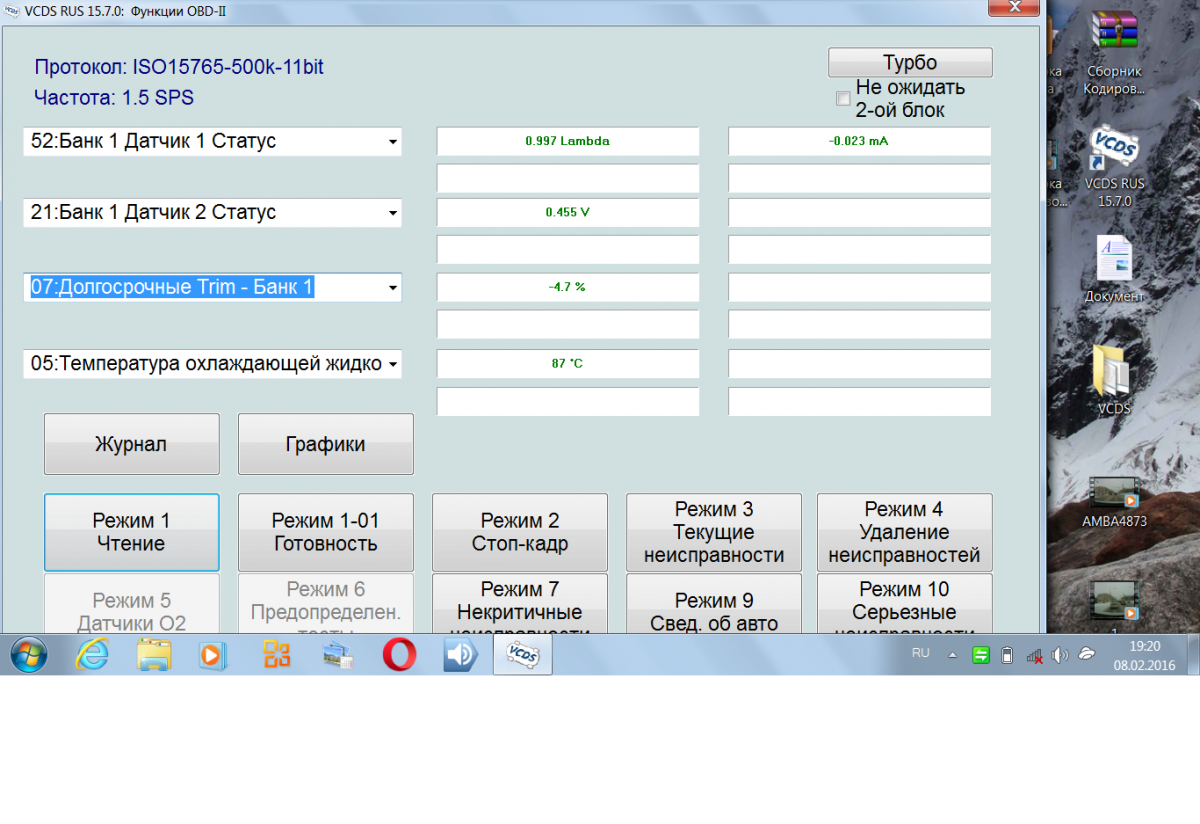Screen dimensions: 1200x824
Task: Enable the Не ожидать 2-ой блок checkbox
Action: [x=843, y=98]
